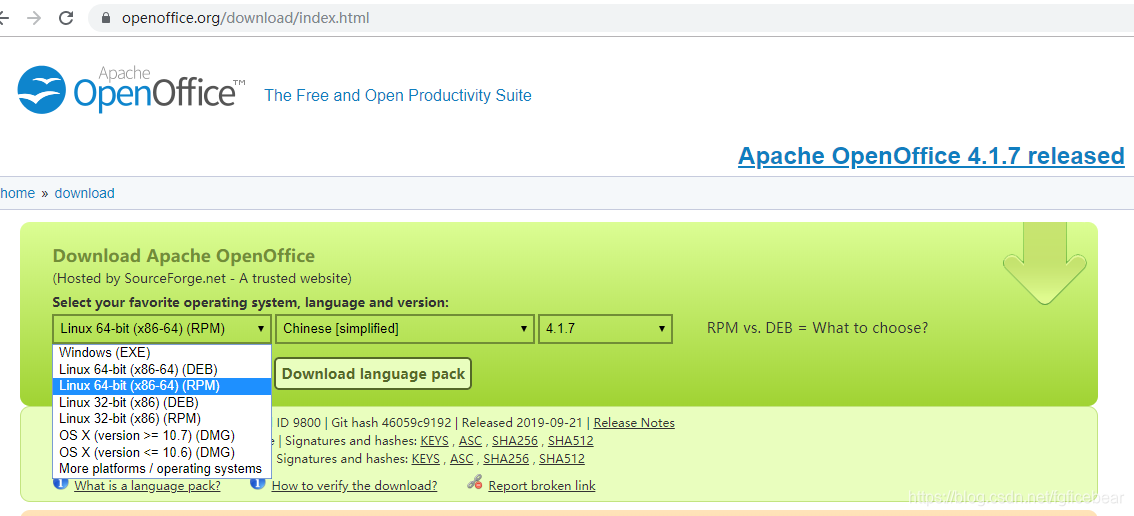Click the download breadcrumb link
1134x516 pixels.
(85, 193)
